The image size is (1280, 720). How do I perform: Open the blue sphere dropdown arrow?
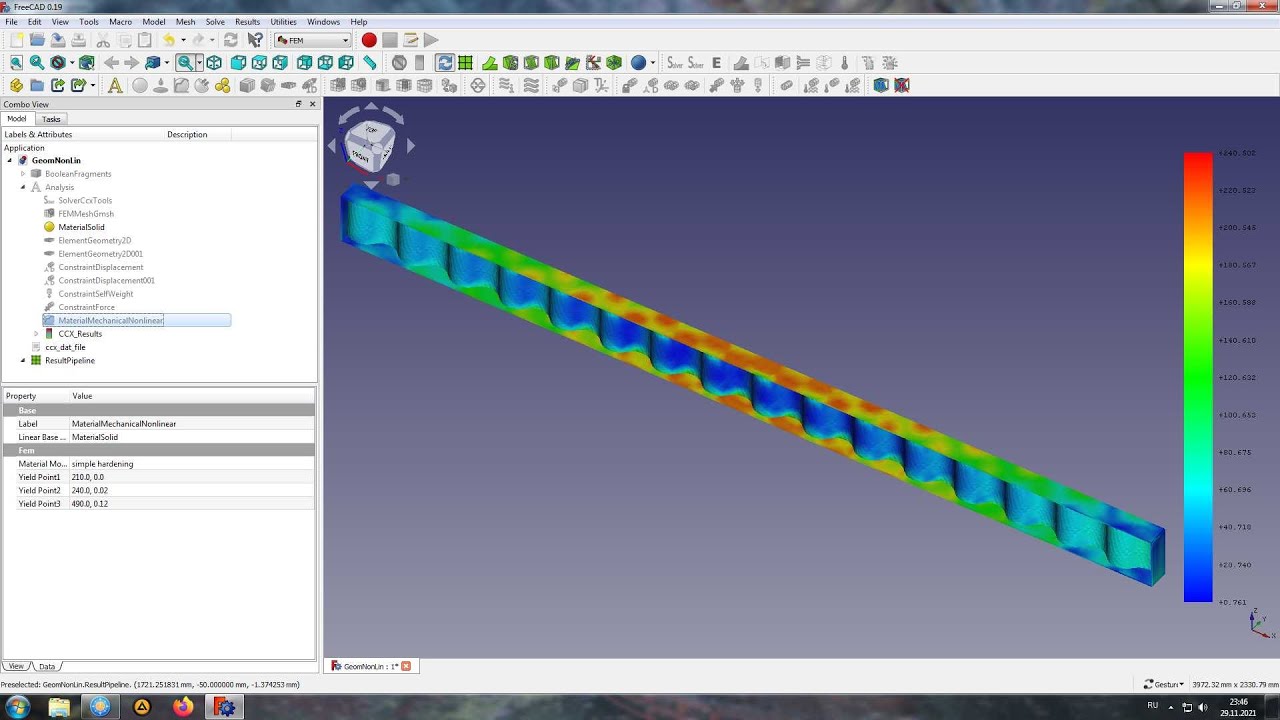coord(652,63)
